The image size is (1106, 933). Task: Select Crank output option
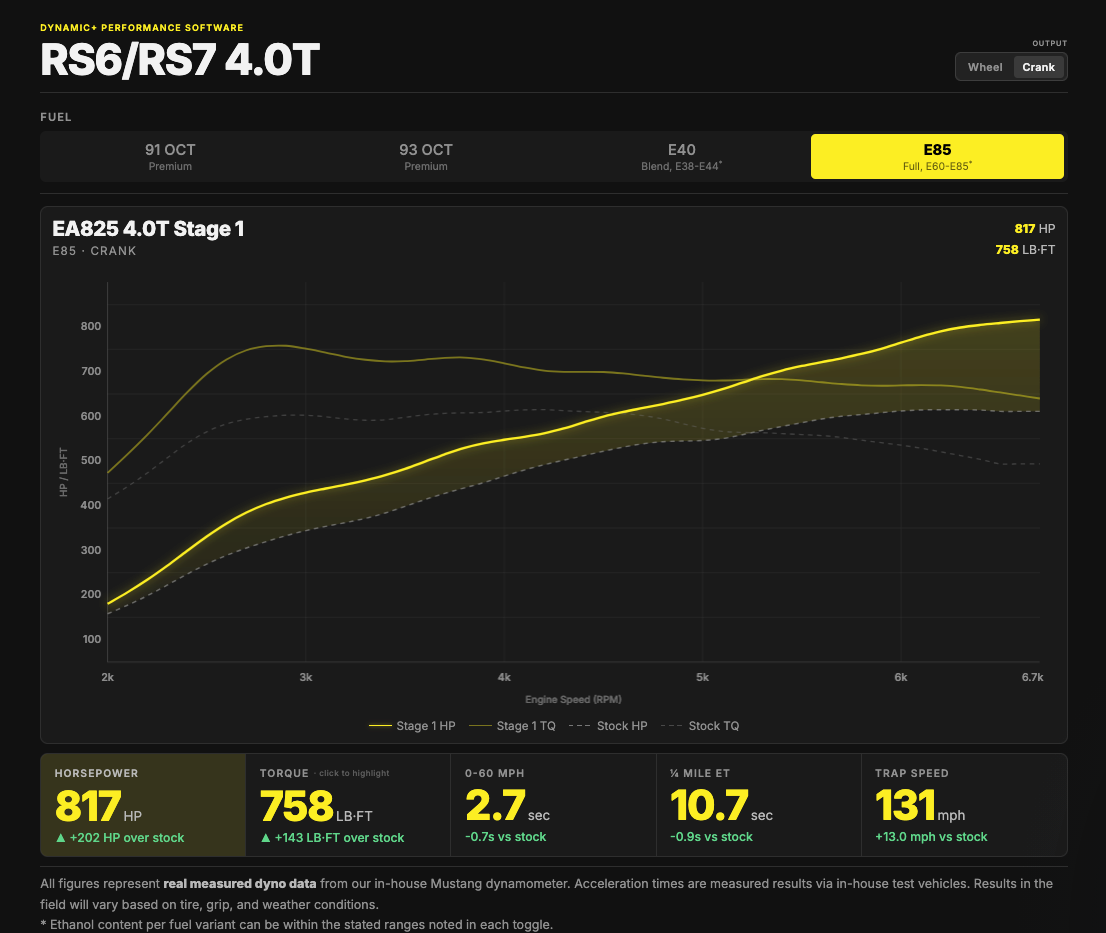(x=1038, y=67)
